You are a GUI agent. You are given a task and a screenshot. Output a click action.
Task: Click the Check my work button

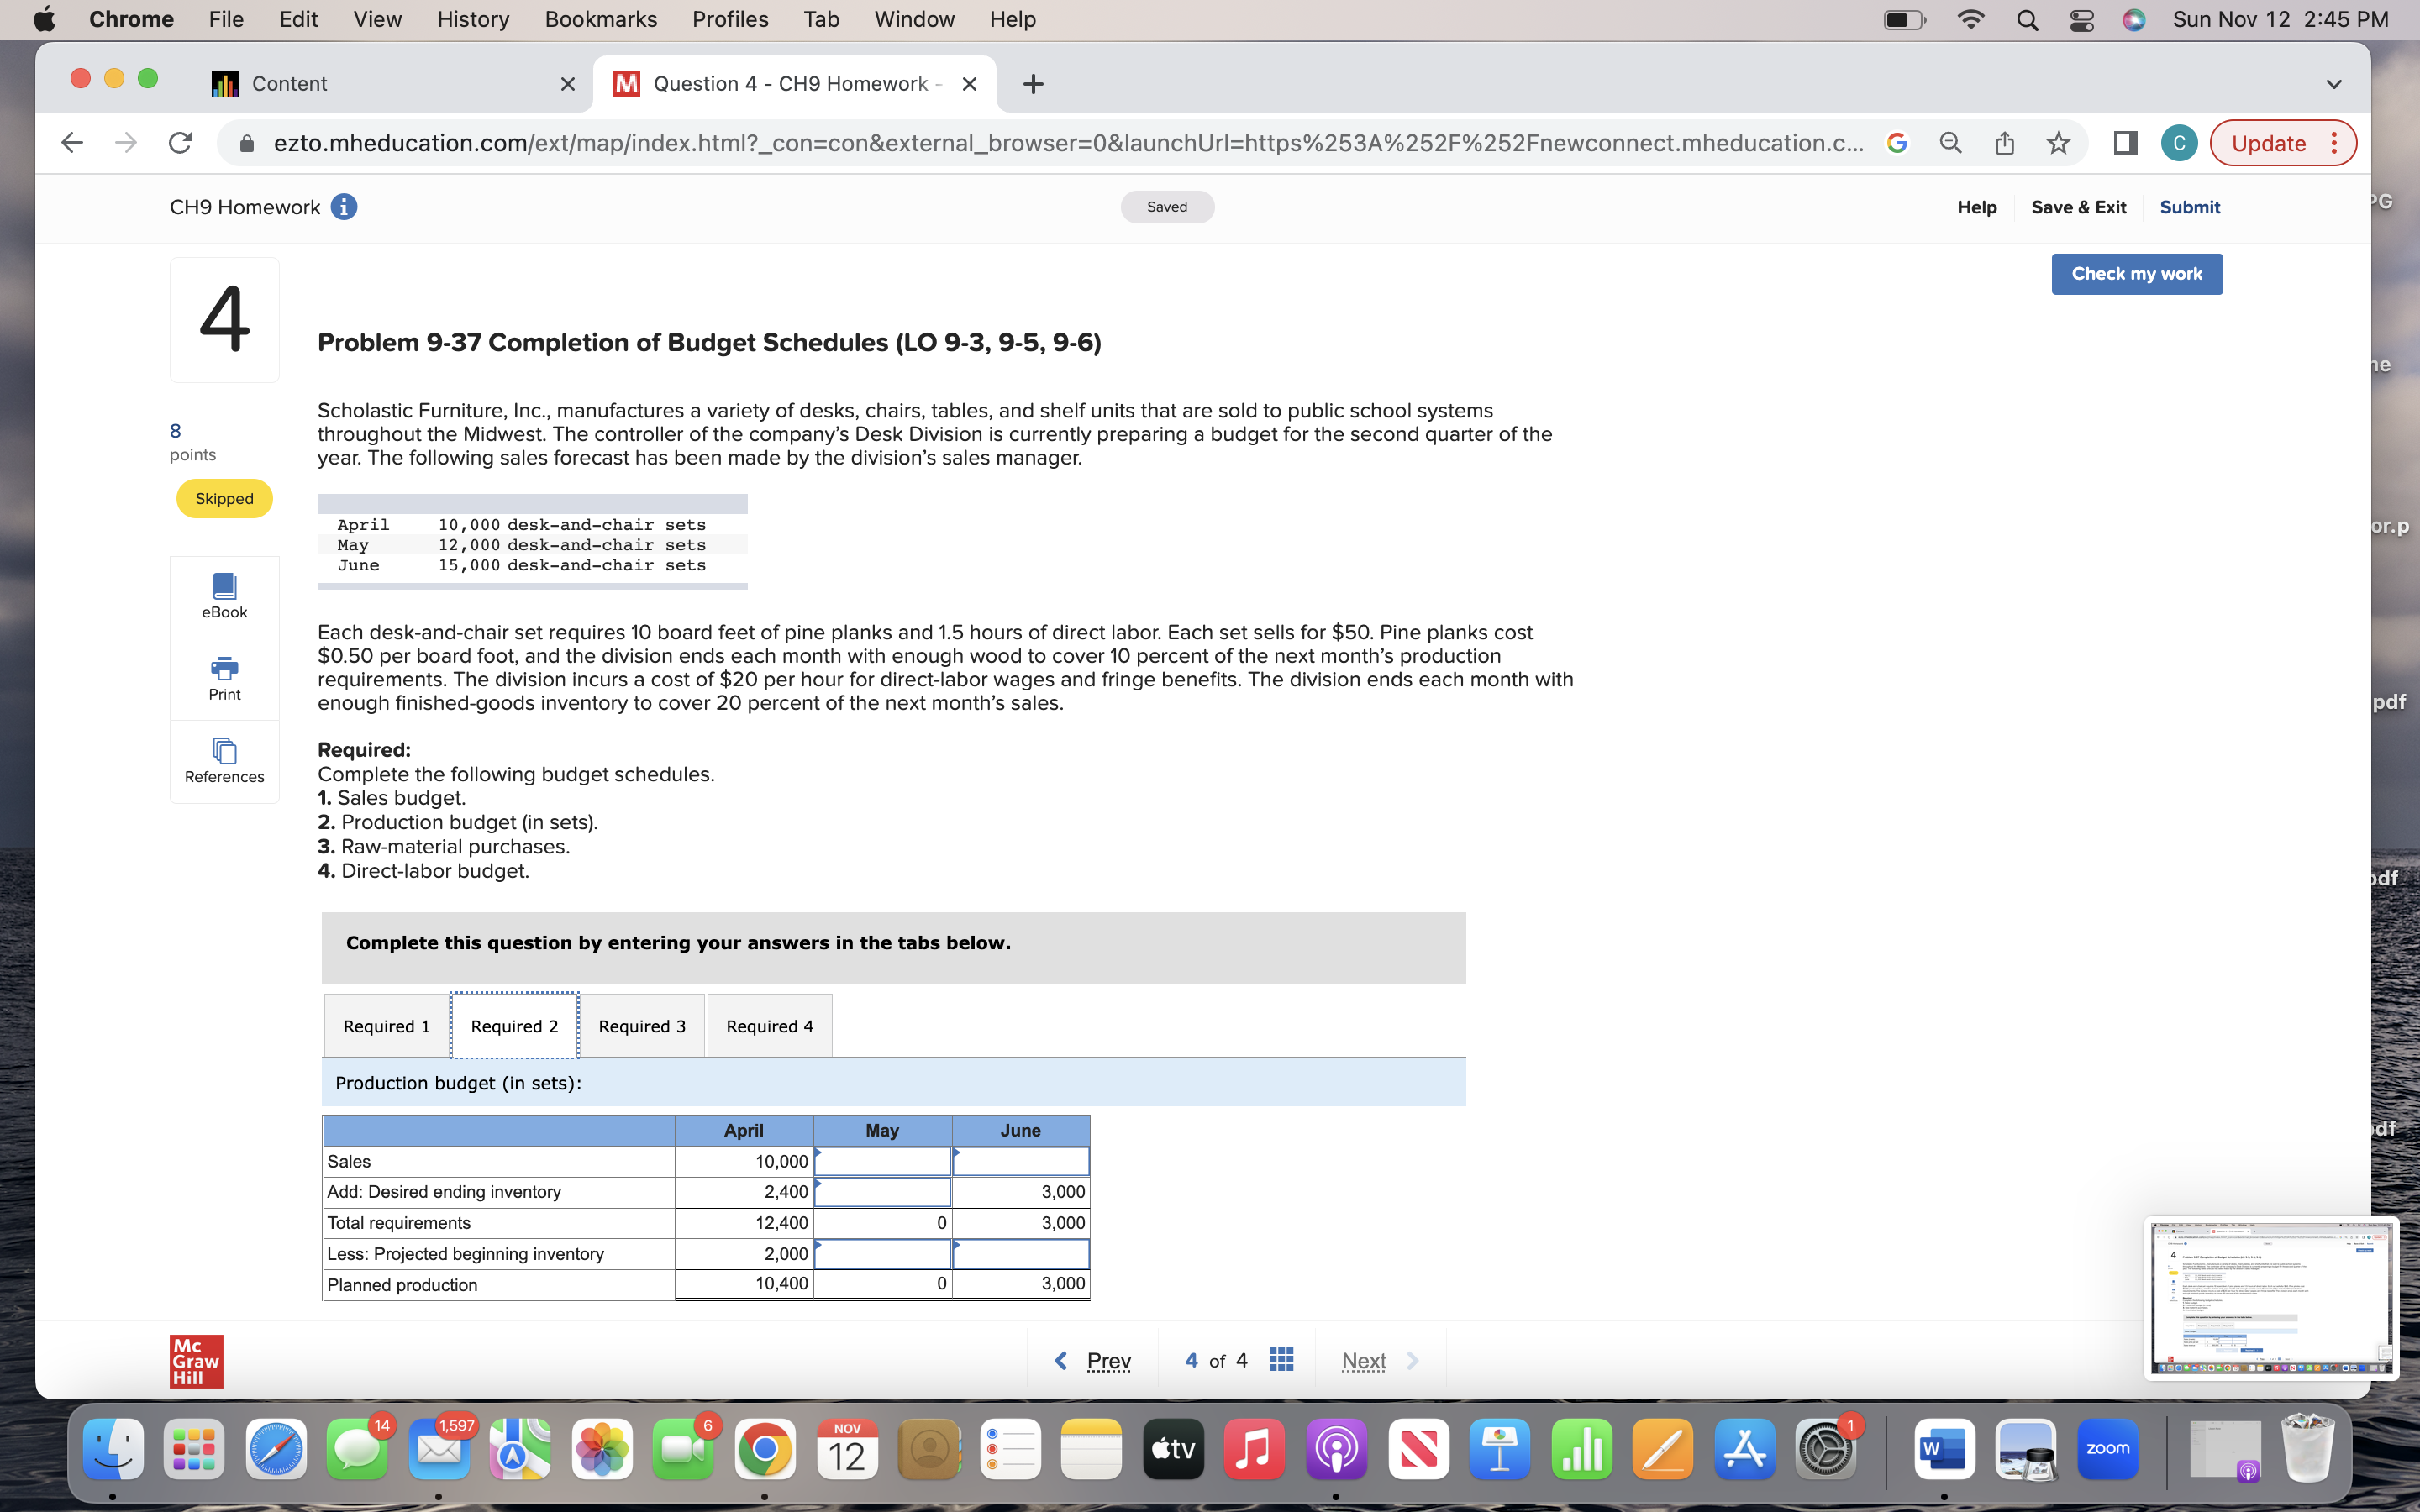(x=2136, y=273)
